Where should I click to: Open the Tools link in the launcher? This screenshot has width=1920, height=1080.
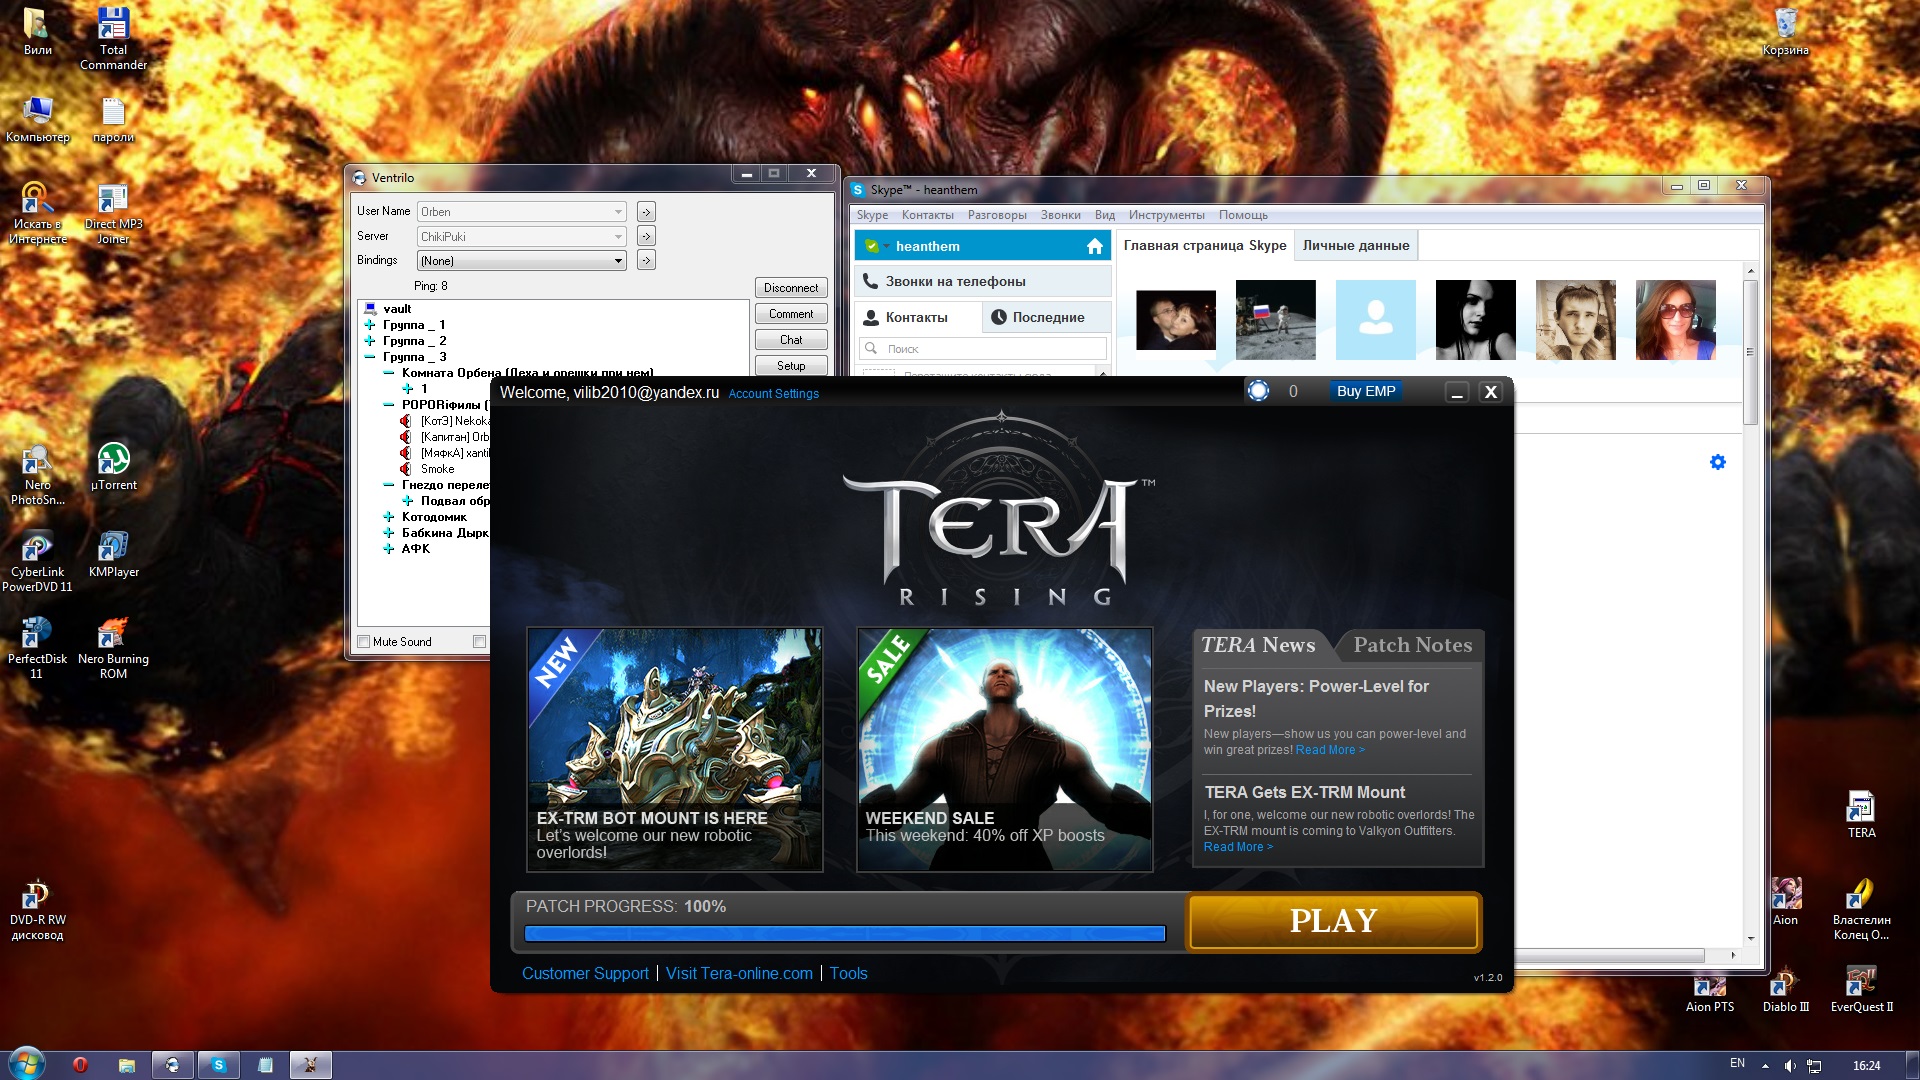(848, 973)
